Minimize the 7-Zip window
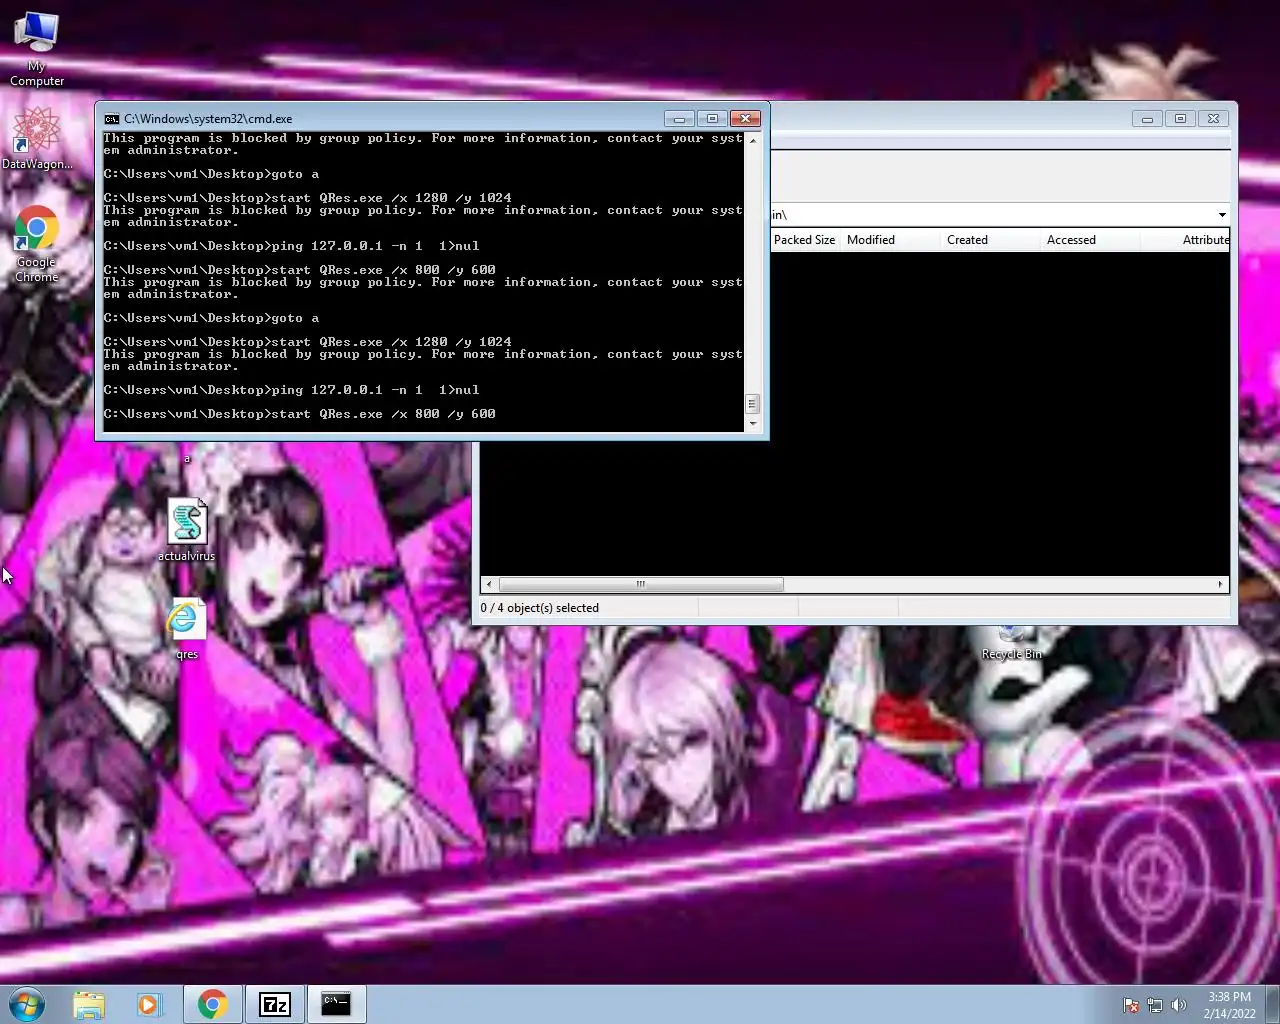 point(1147,118)
